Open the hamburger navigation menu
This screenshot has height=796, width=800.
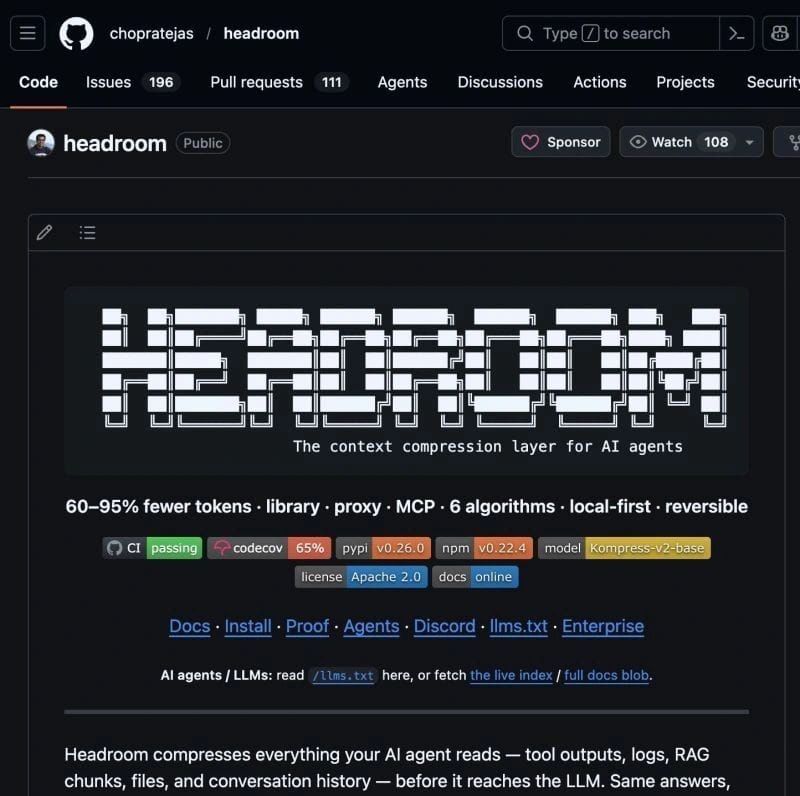click(28, 34)
